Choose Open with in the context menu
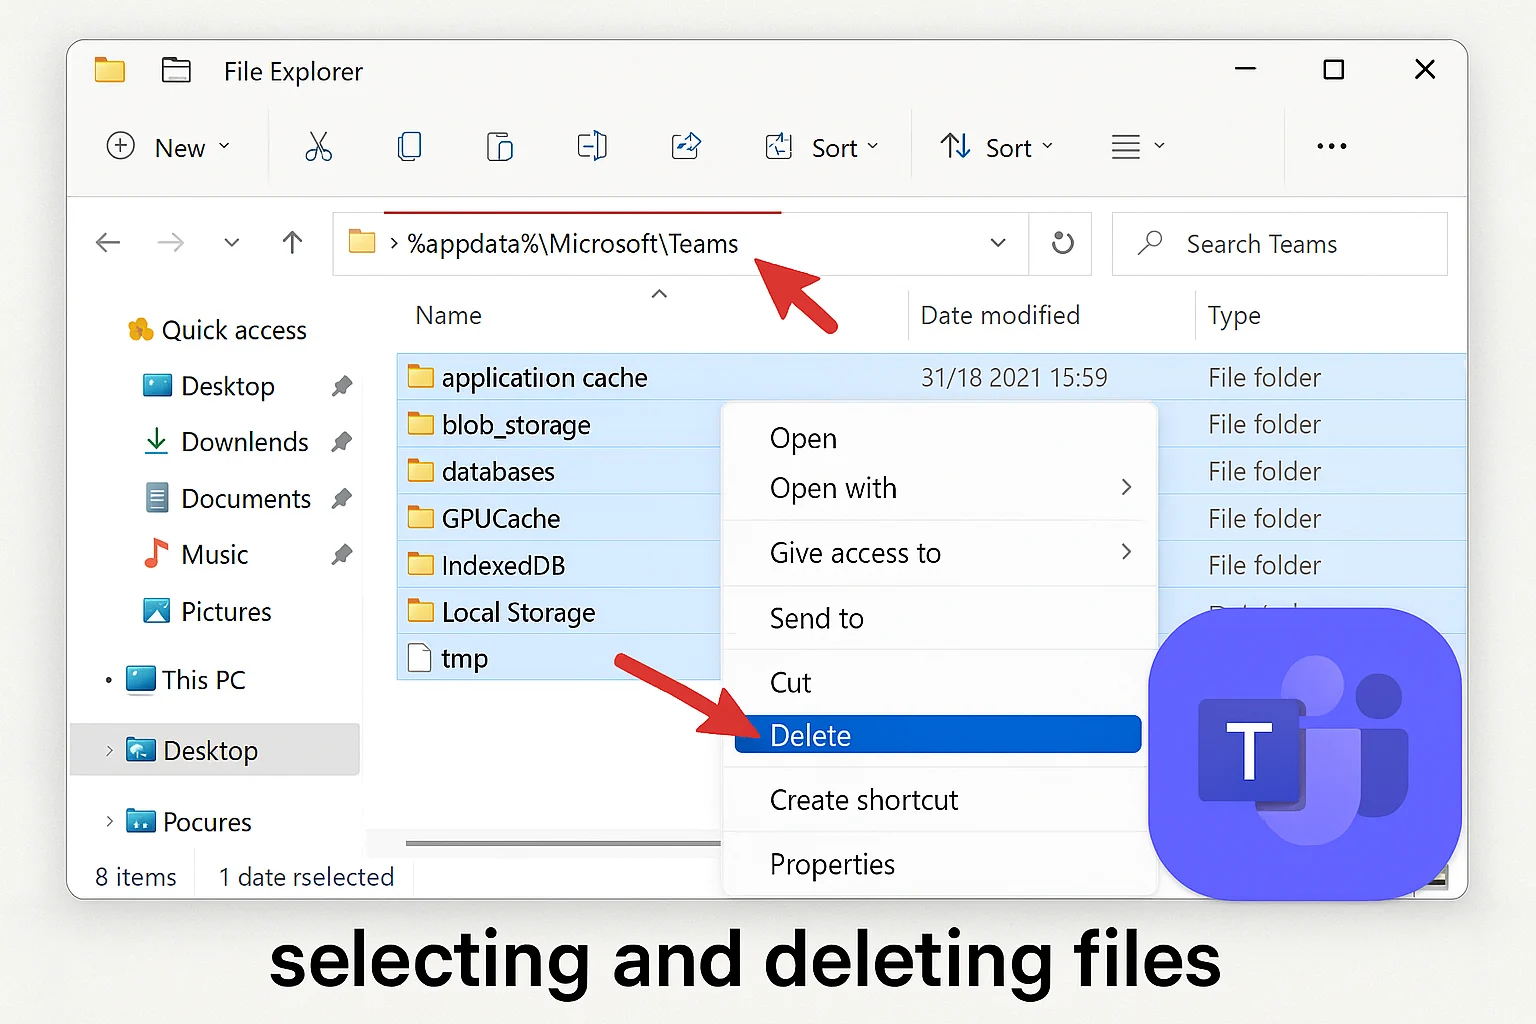 (939, 488)
